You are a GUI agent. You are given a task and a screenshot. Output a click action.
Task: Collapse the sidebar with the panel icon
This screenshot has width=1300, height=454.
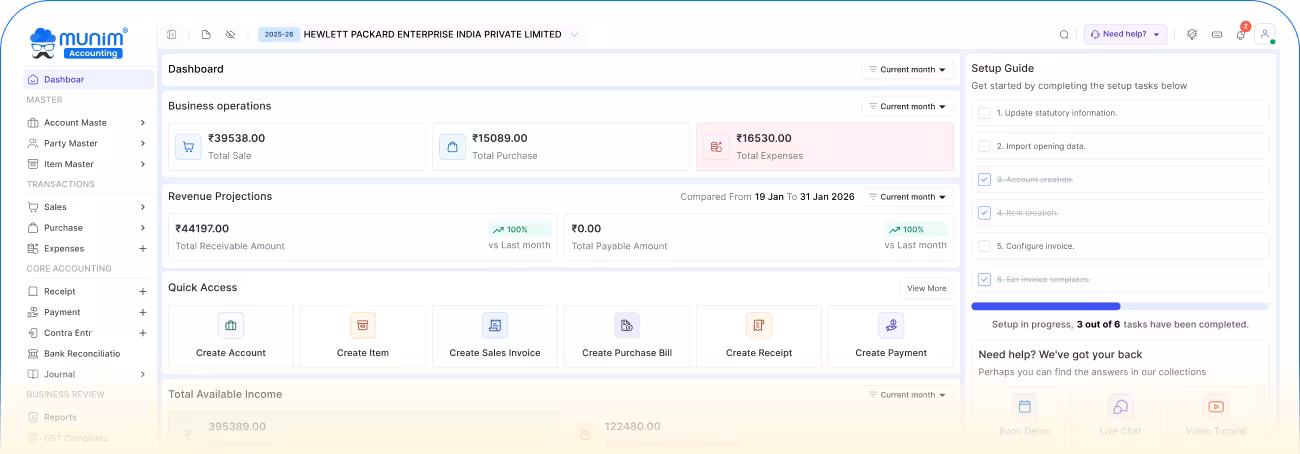pos(172,34)
